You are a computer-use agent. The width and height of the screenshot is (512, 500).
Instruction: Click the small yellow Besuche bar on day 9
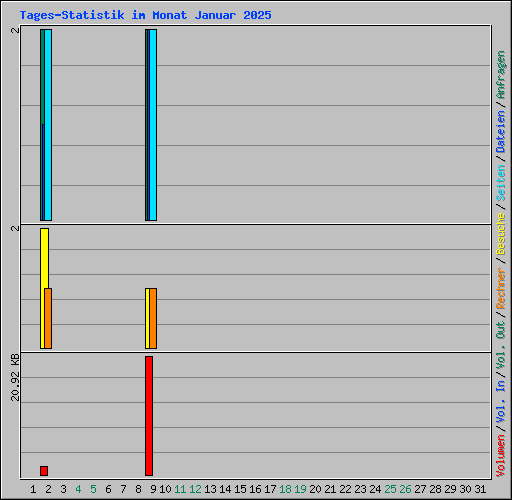(x=147, y=318)
